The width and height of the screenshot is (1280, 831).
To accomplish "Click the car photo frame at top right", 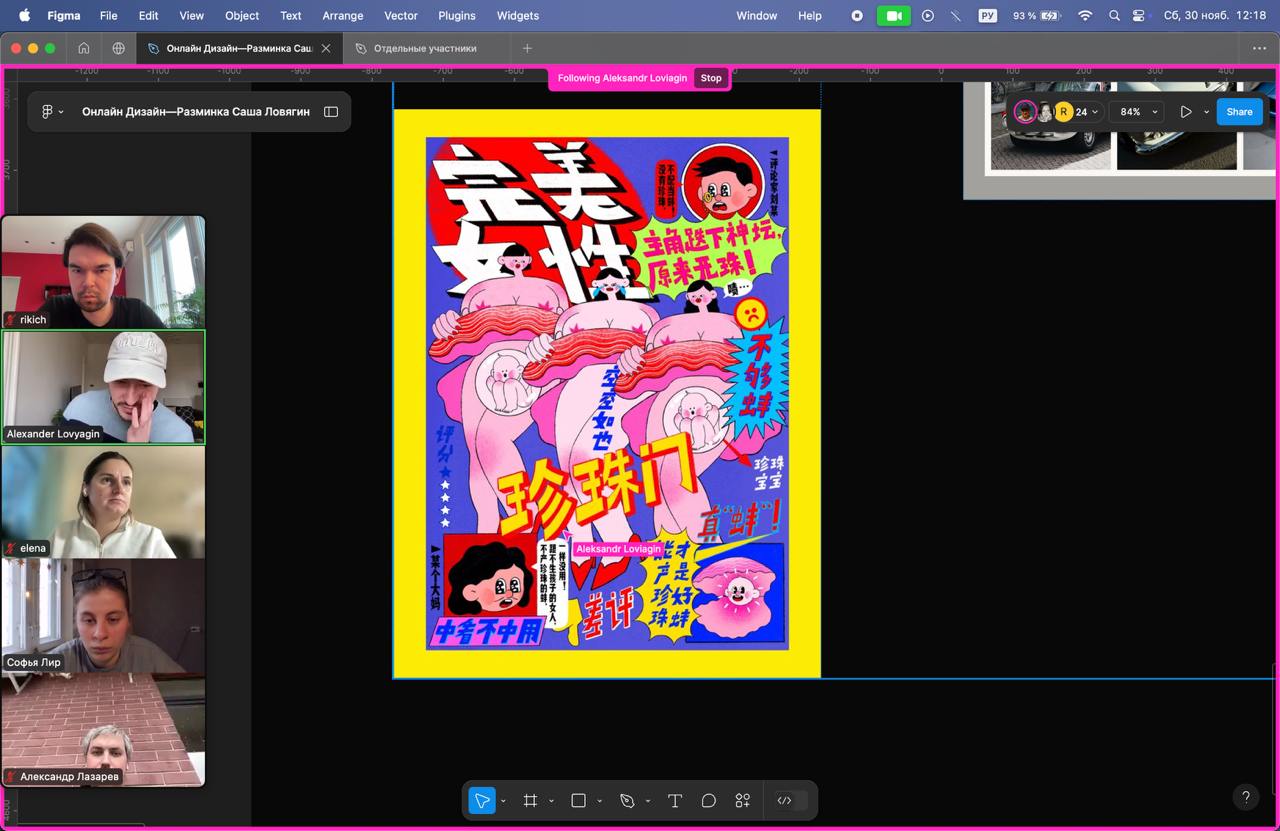I will tap(1120, 140).
